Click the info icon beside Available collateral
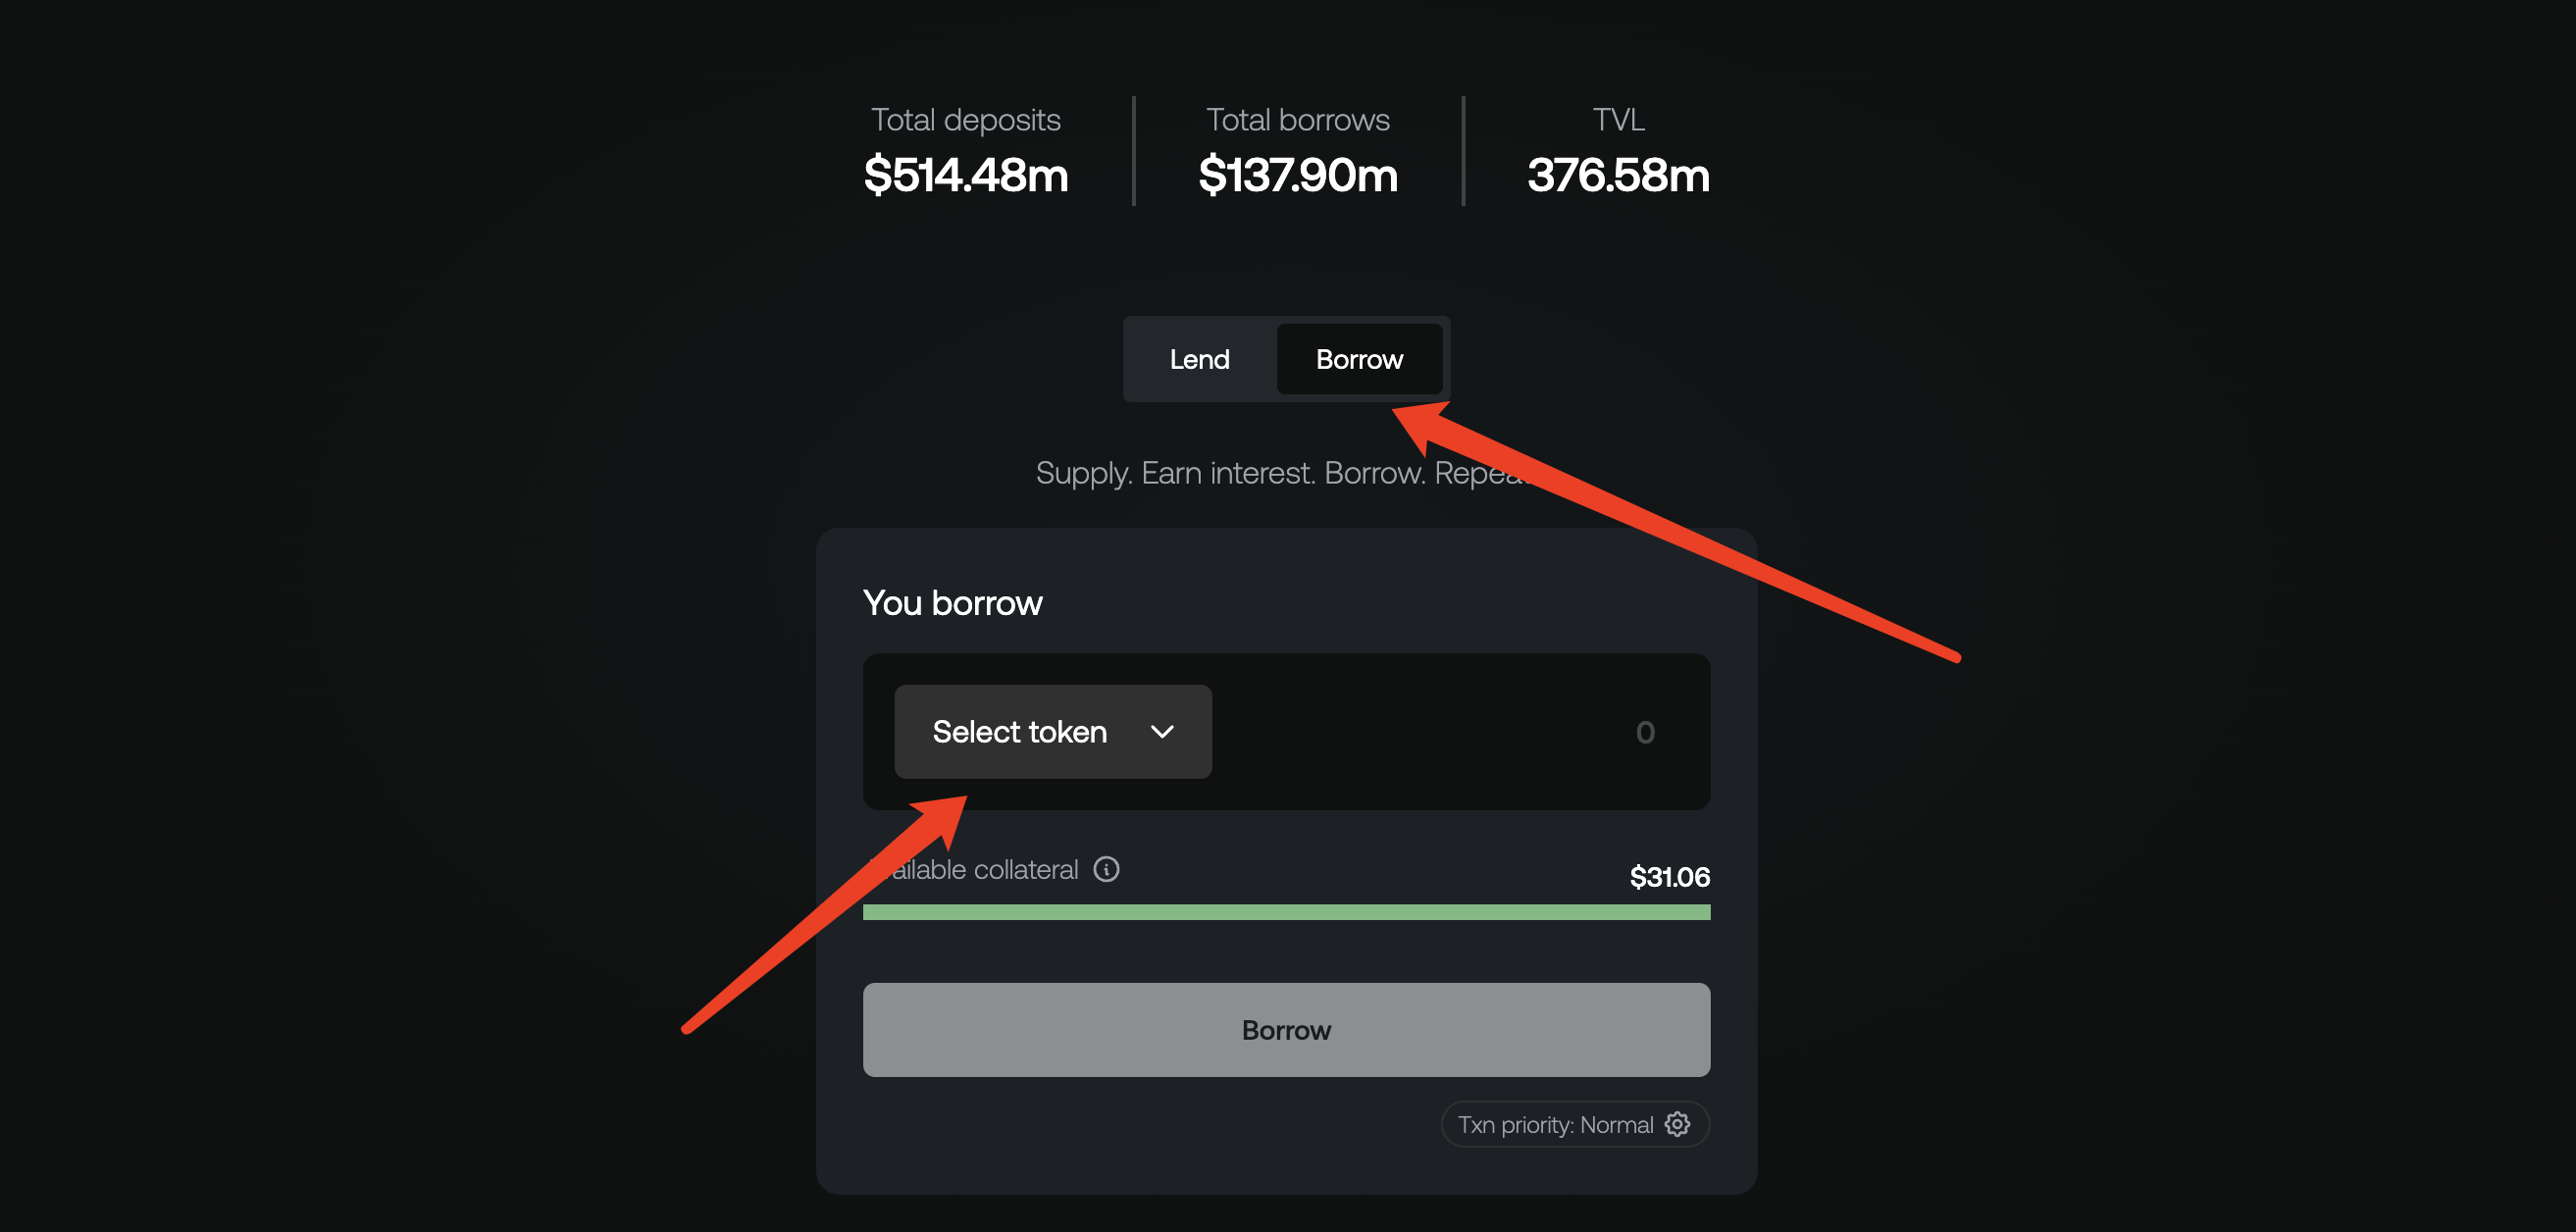The image size is (2576, 1232). [1106, 869]
